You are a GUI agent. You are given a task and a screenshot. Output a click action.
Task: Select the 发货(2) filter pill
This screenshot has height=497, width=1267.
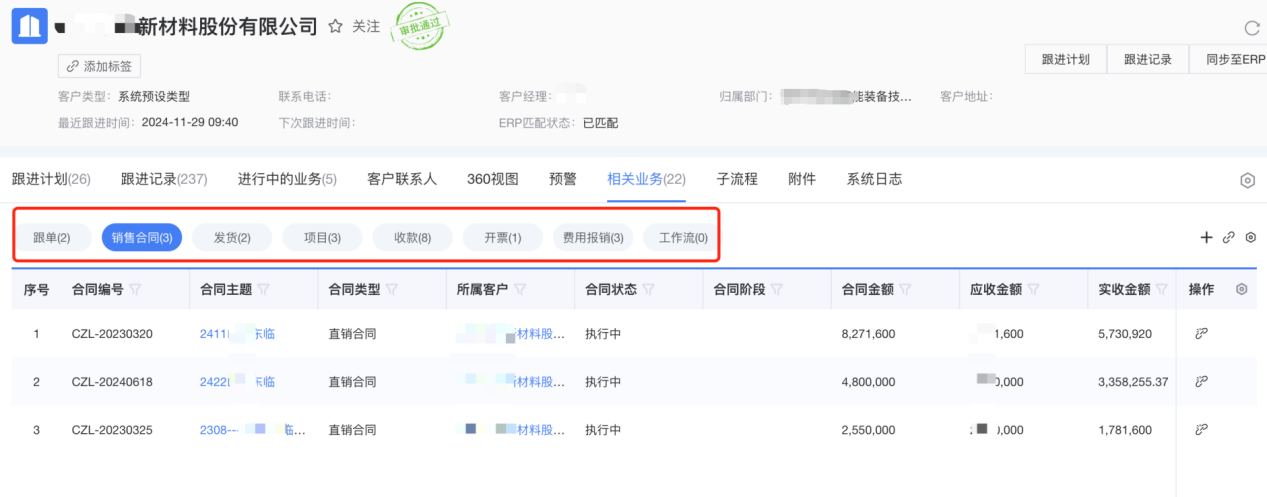(x=232, y=238)
